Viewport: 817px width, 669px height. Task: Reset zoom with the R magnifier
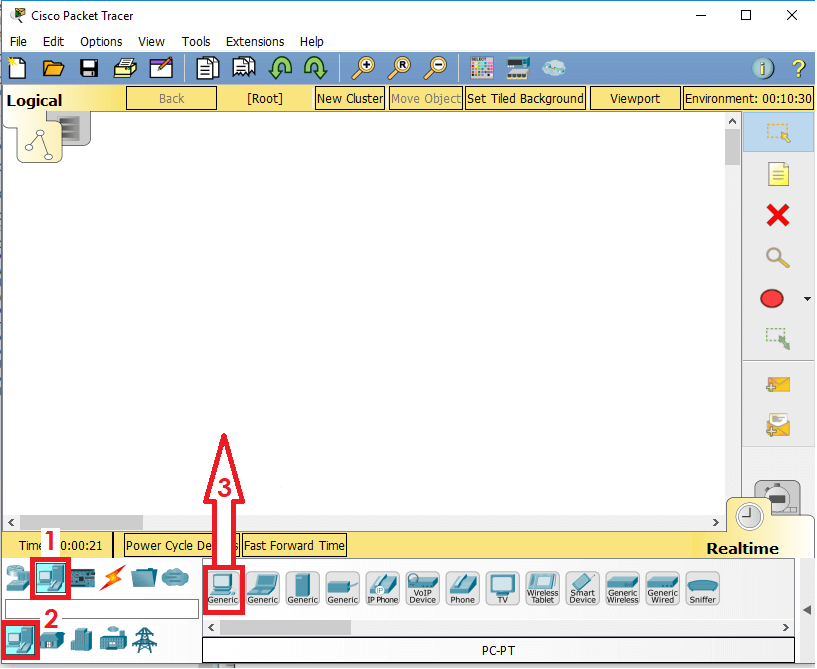tap(400, 68)
